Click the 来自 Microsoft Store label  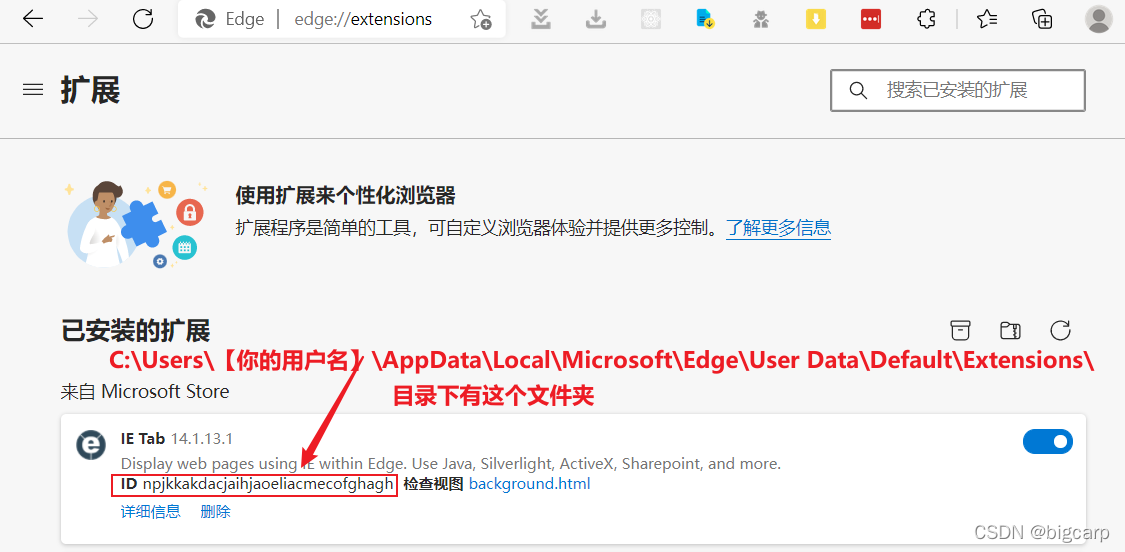(145, 392)
